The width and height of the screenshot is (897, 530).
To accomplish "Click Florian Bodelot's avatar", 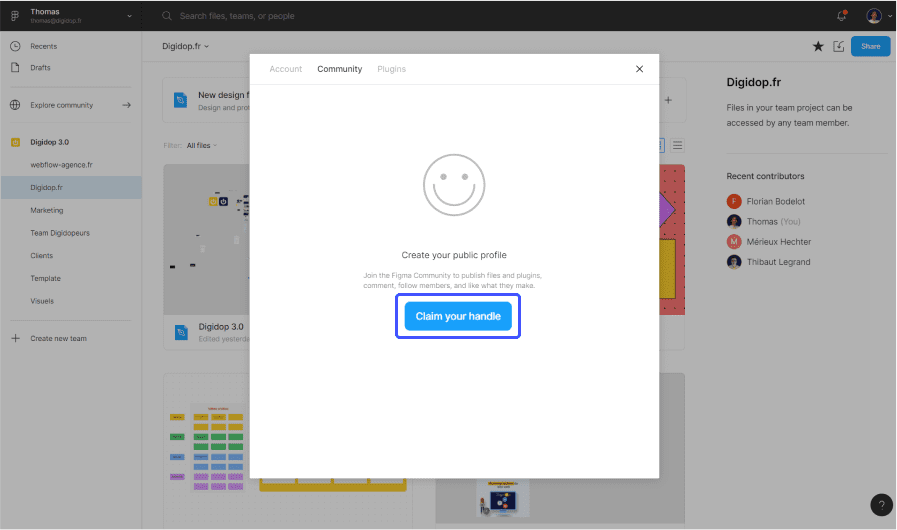I will 734,201.
